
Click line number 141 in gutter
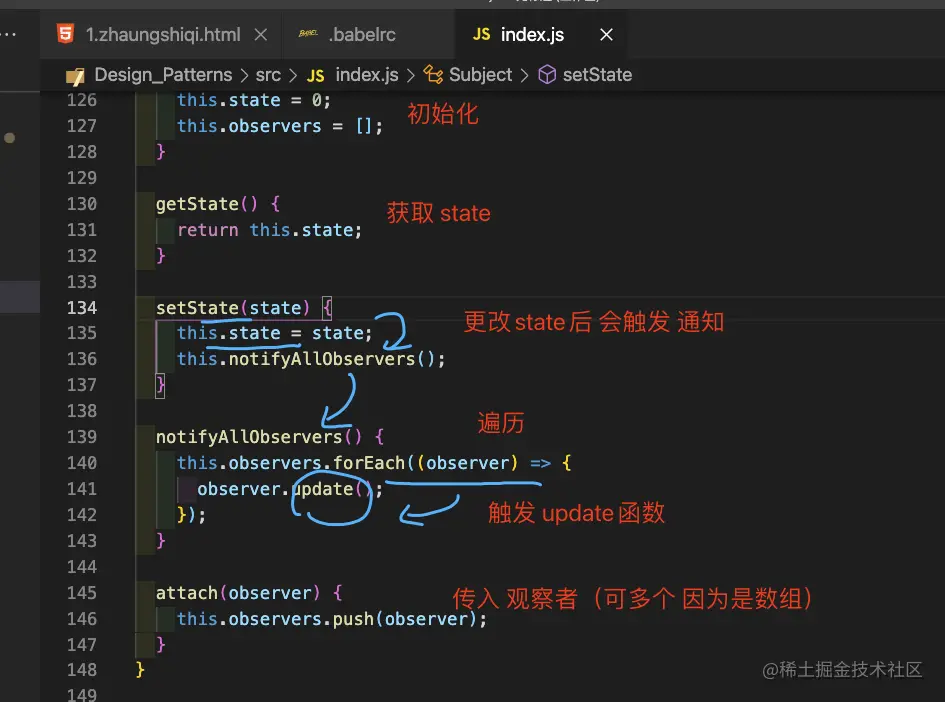(x=81, y=489)
